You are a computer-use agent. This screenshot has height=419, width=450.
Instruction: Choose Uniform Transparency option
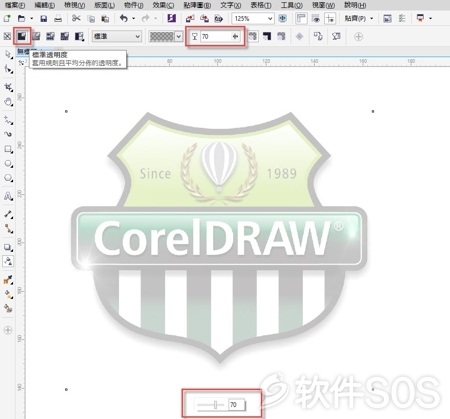click(22, 36)
